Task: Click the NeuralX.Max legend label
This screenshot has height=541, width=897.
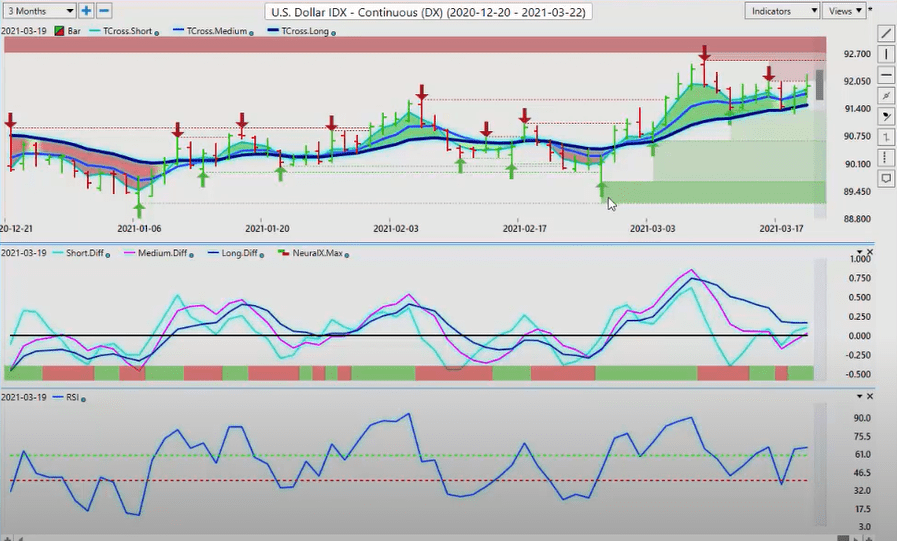Action: tap(317, 253)
